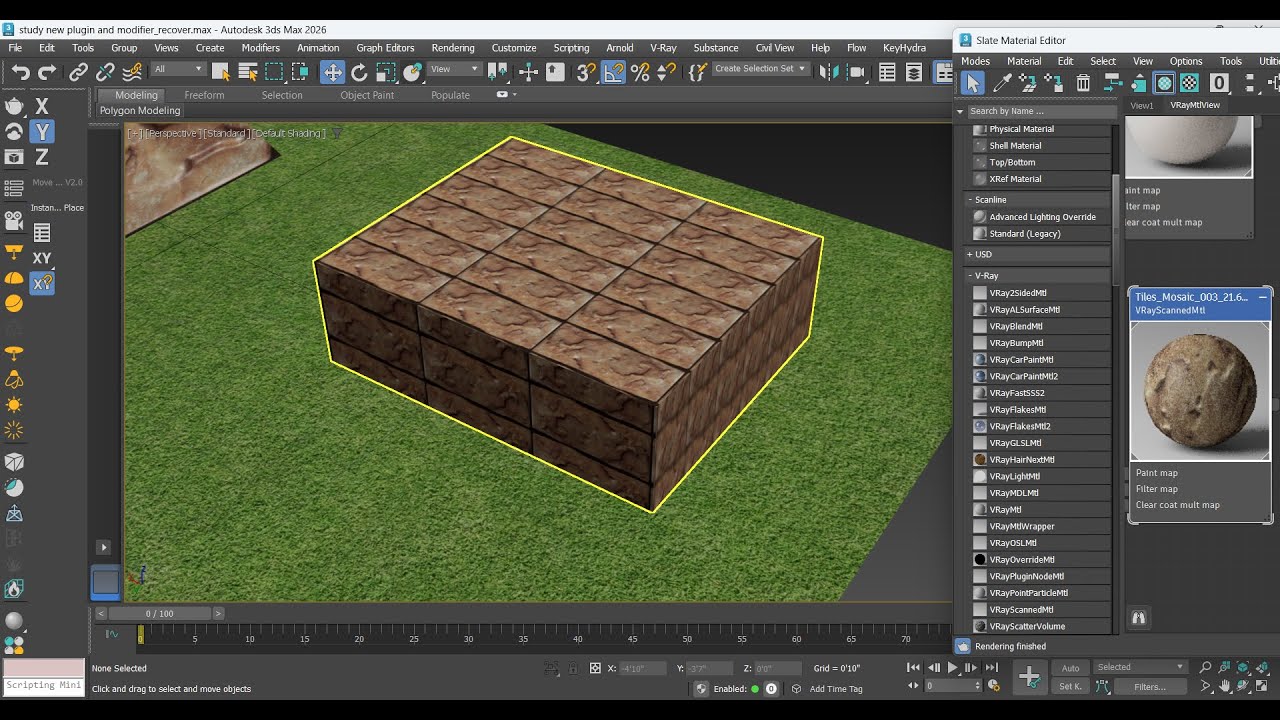
Task: Open the material browser options arrow
Action: [961, 111]
